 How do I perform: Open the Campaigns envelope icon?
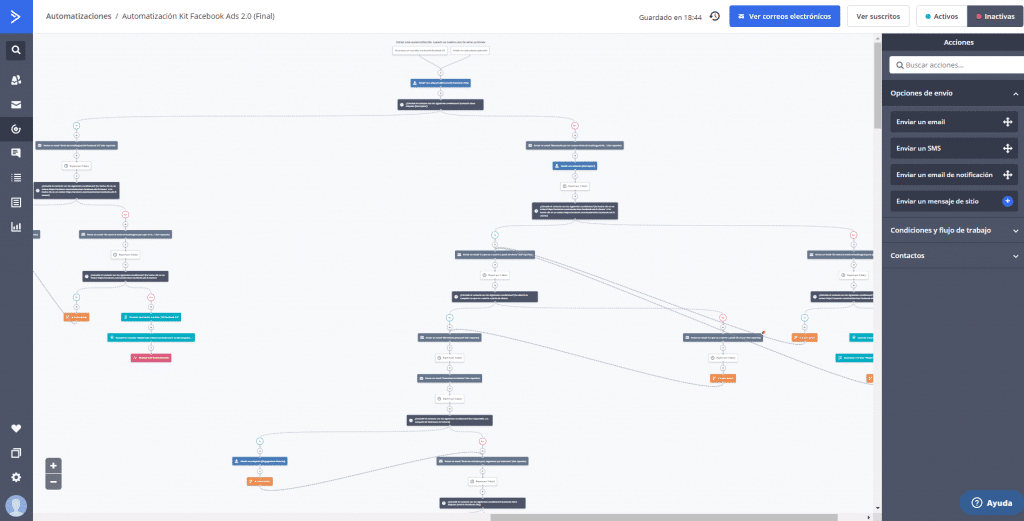tap(16, 104)
